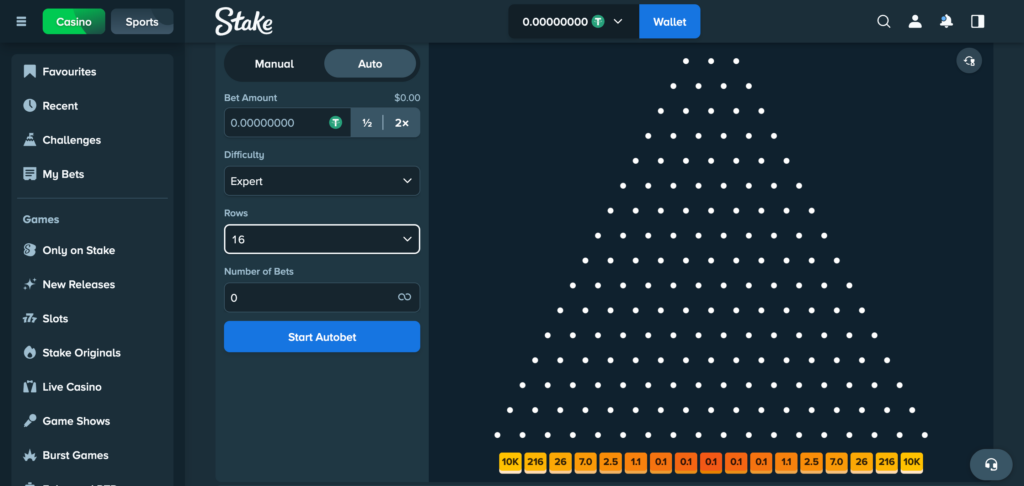Click the Games section heading
Image resolution: width=1024 pixels, height=486 pixels.
point(40,219)
